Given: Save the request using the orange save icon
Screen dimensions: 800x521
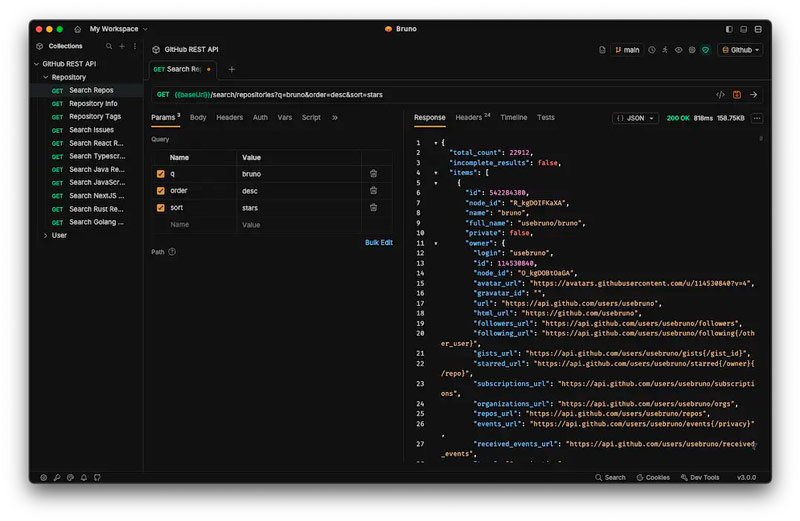Looking at the screenshot, I should pos(737,95).
